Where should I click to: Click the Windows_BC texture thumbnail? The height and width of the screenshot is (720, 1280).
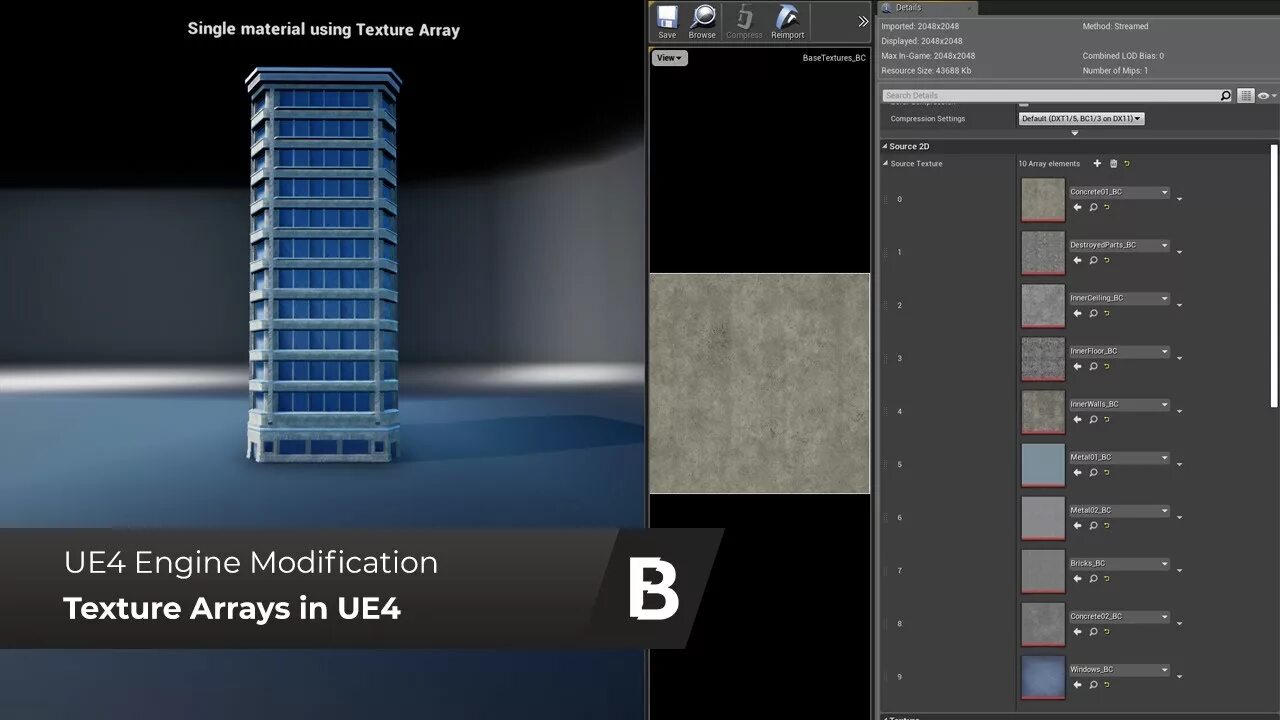point(1043,677)
